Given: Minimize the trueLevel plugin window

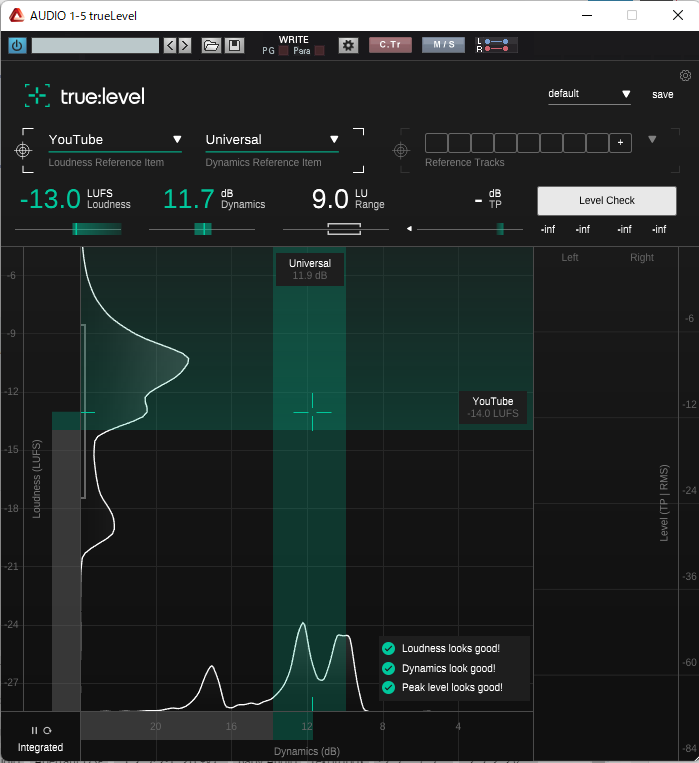Looking at the screenshot, I should 587,15.
